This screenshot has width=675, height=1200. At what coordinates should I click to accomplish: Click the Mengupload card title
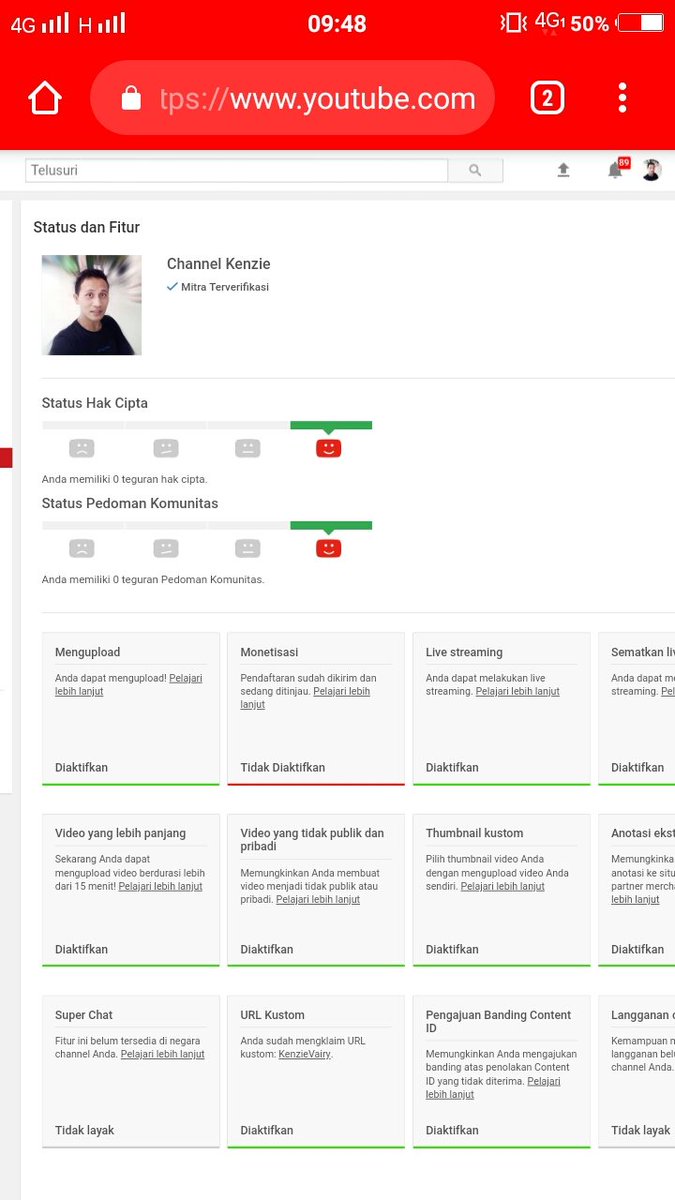(87, 653)
